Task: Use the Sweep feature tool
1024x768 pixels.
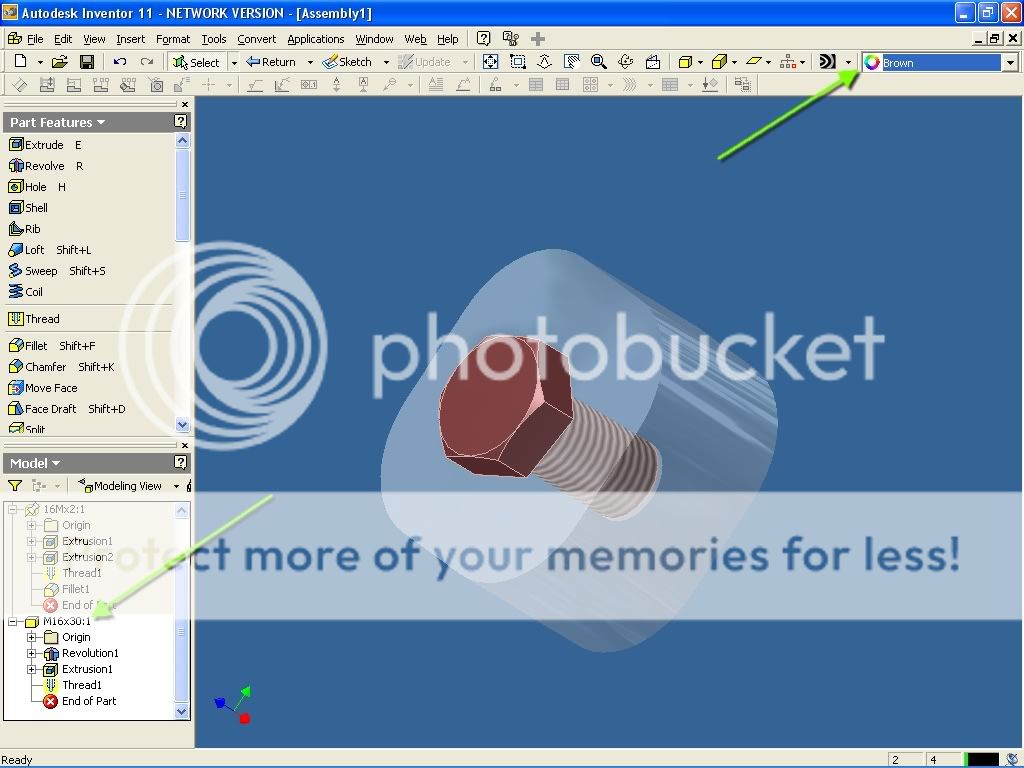Action: (x=40, y=271)
